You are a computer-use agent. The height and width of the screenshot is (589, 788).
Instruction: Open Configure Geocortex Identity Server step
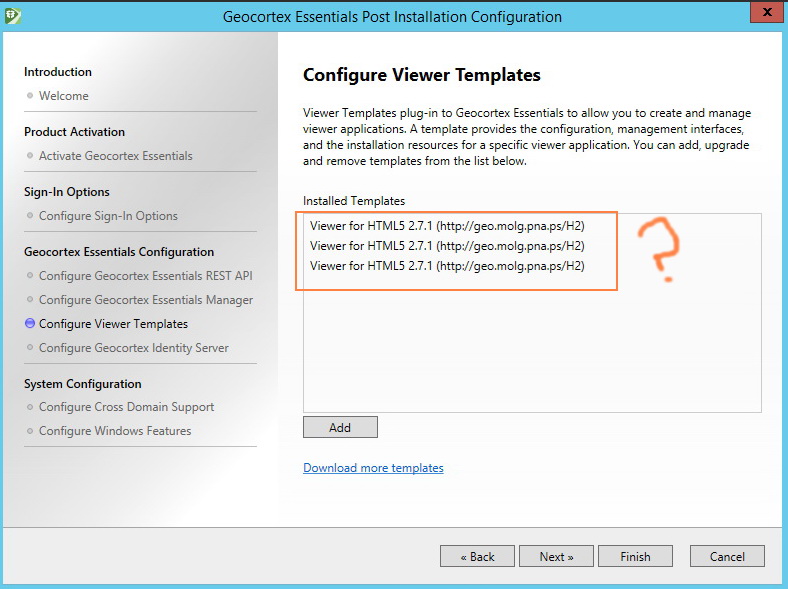click(x=134, y=348)
